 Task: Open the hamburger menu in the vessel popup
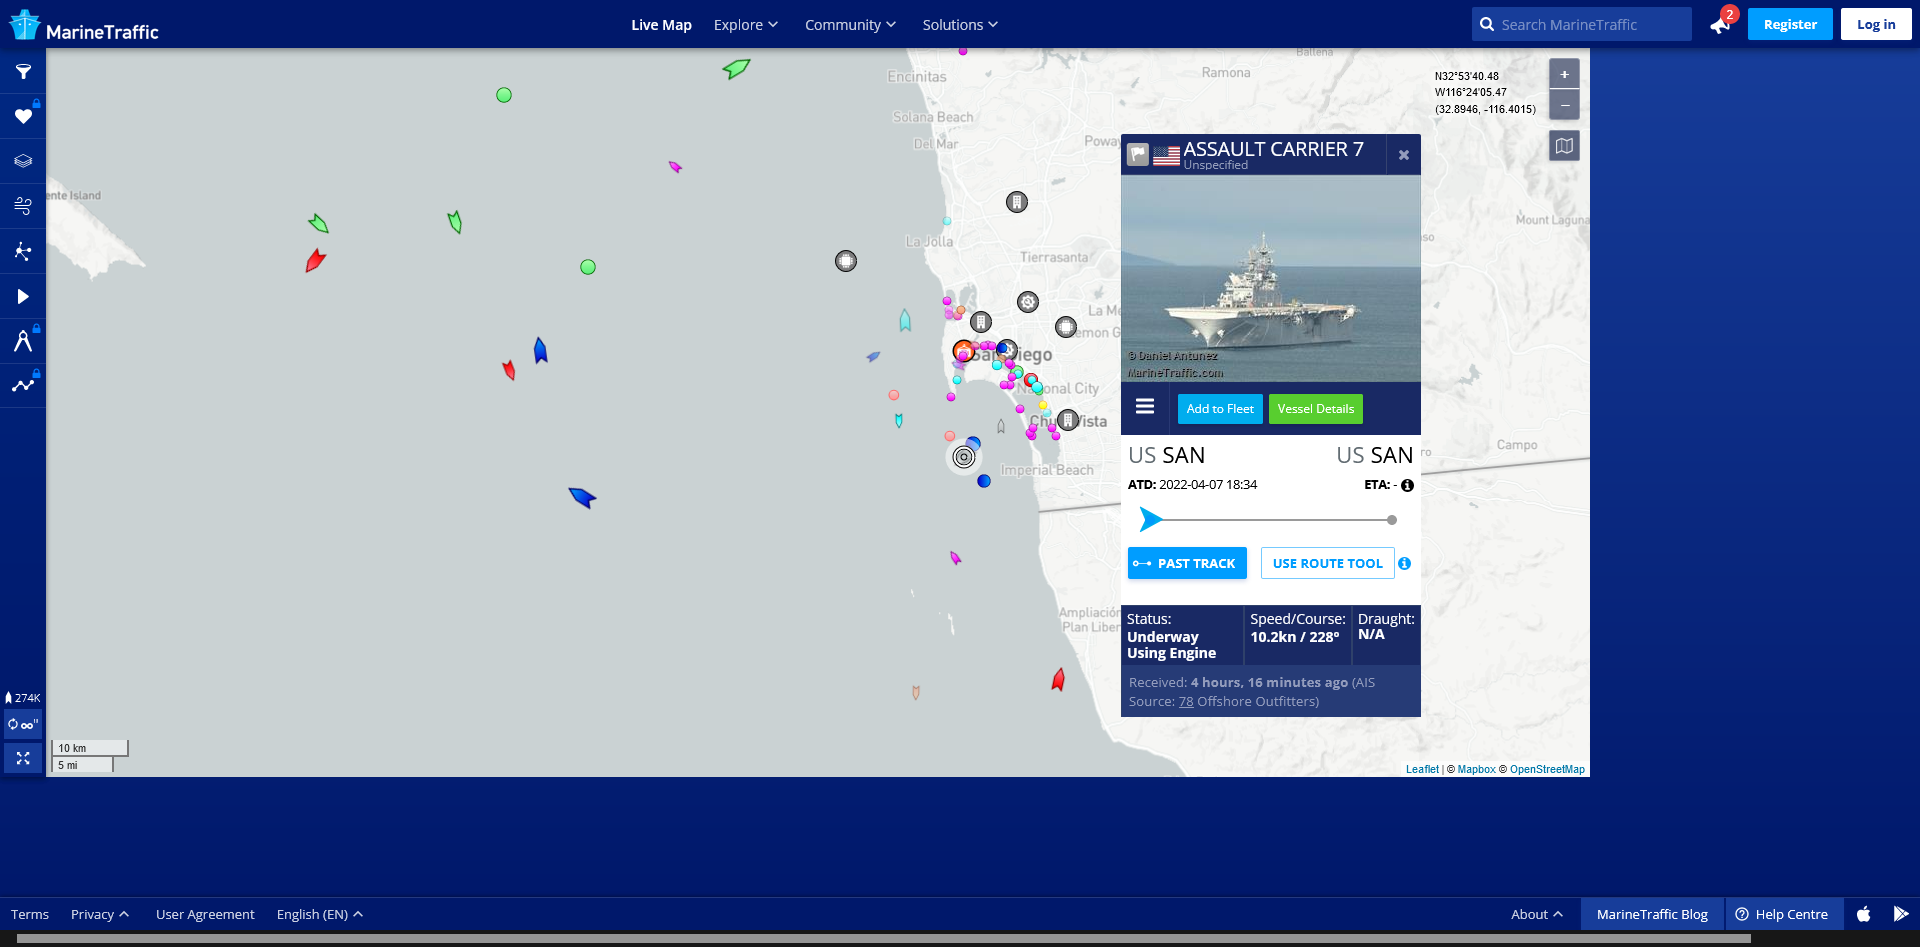1145,406
